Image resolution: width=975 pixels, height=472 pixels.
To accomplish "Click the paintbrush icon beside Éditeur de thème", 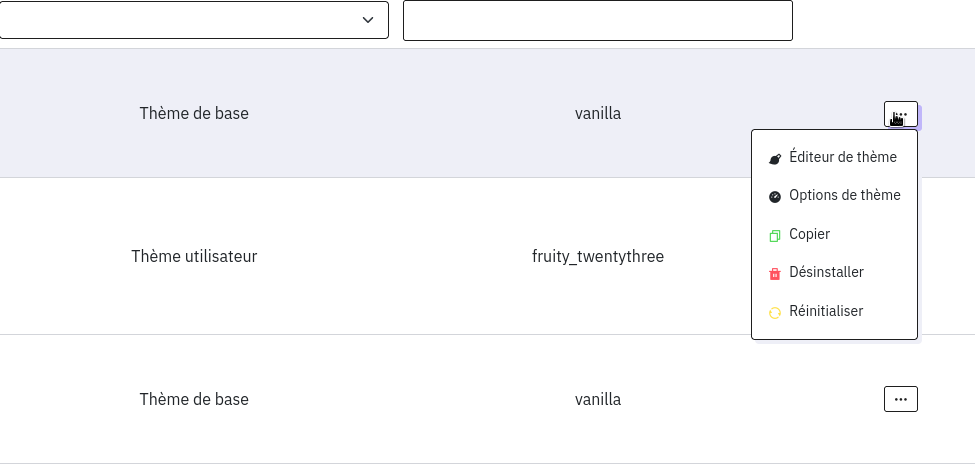I will coord(774,159).
